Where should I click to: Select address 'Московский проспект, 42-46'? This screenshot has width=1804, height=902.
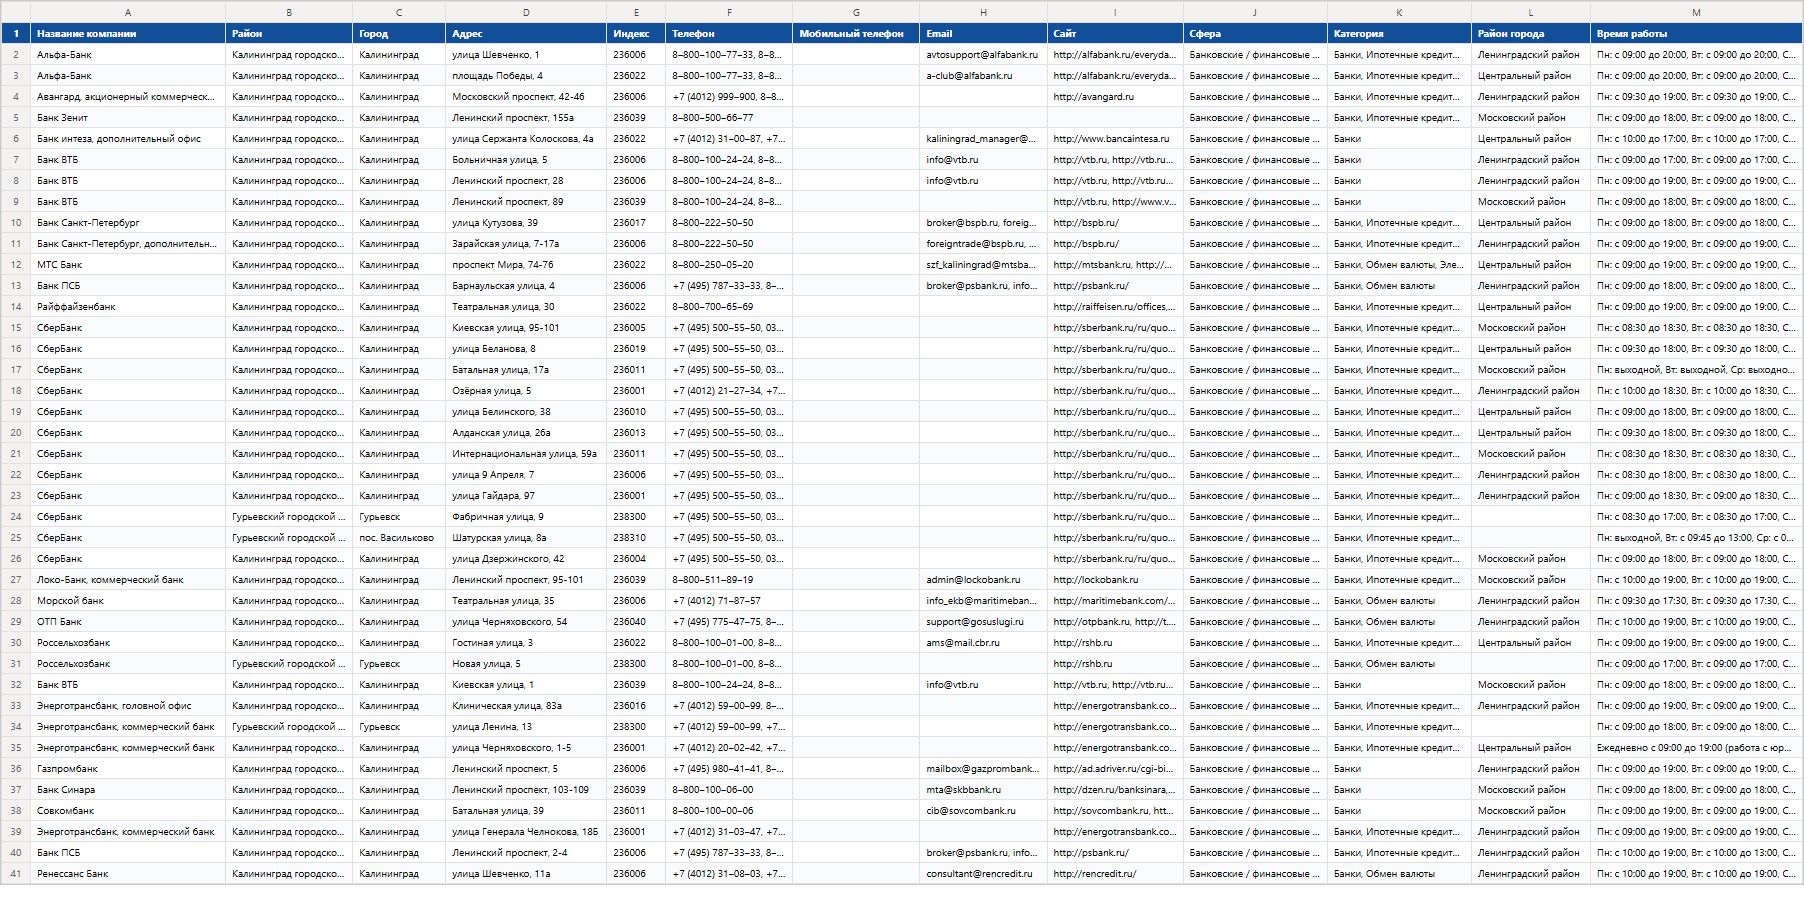(x=526, y=97)
